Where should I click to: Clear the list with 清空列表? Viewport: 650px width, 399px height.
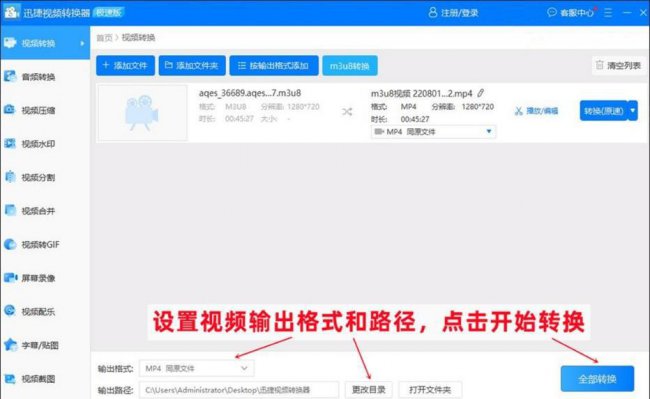[618, 65]
